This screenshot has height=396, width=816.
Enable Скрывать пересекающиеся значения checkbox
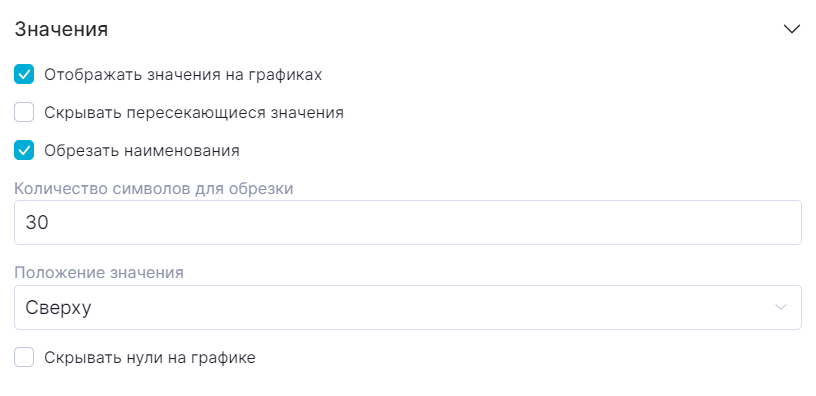(24, 112)
